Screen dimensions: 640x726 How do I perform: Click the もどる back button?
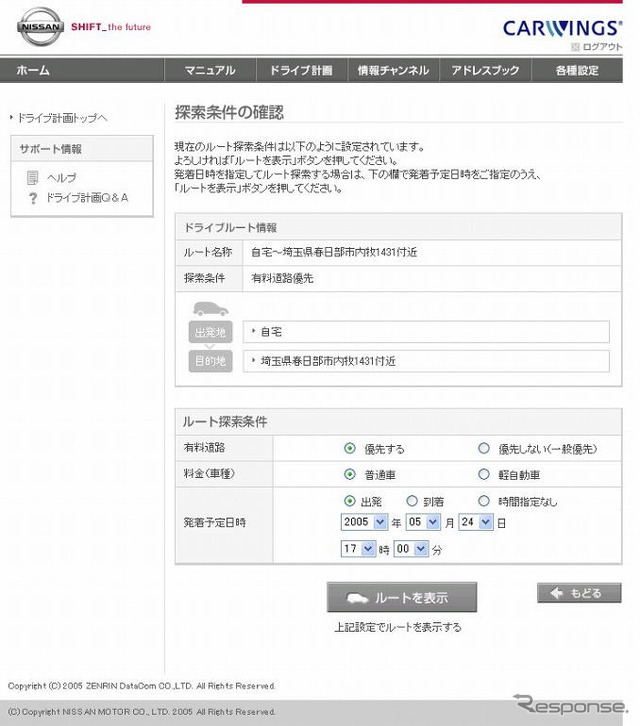579,593
